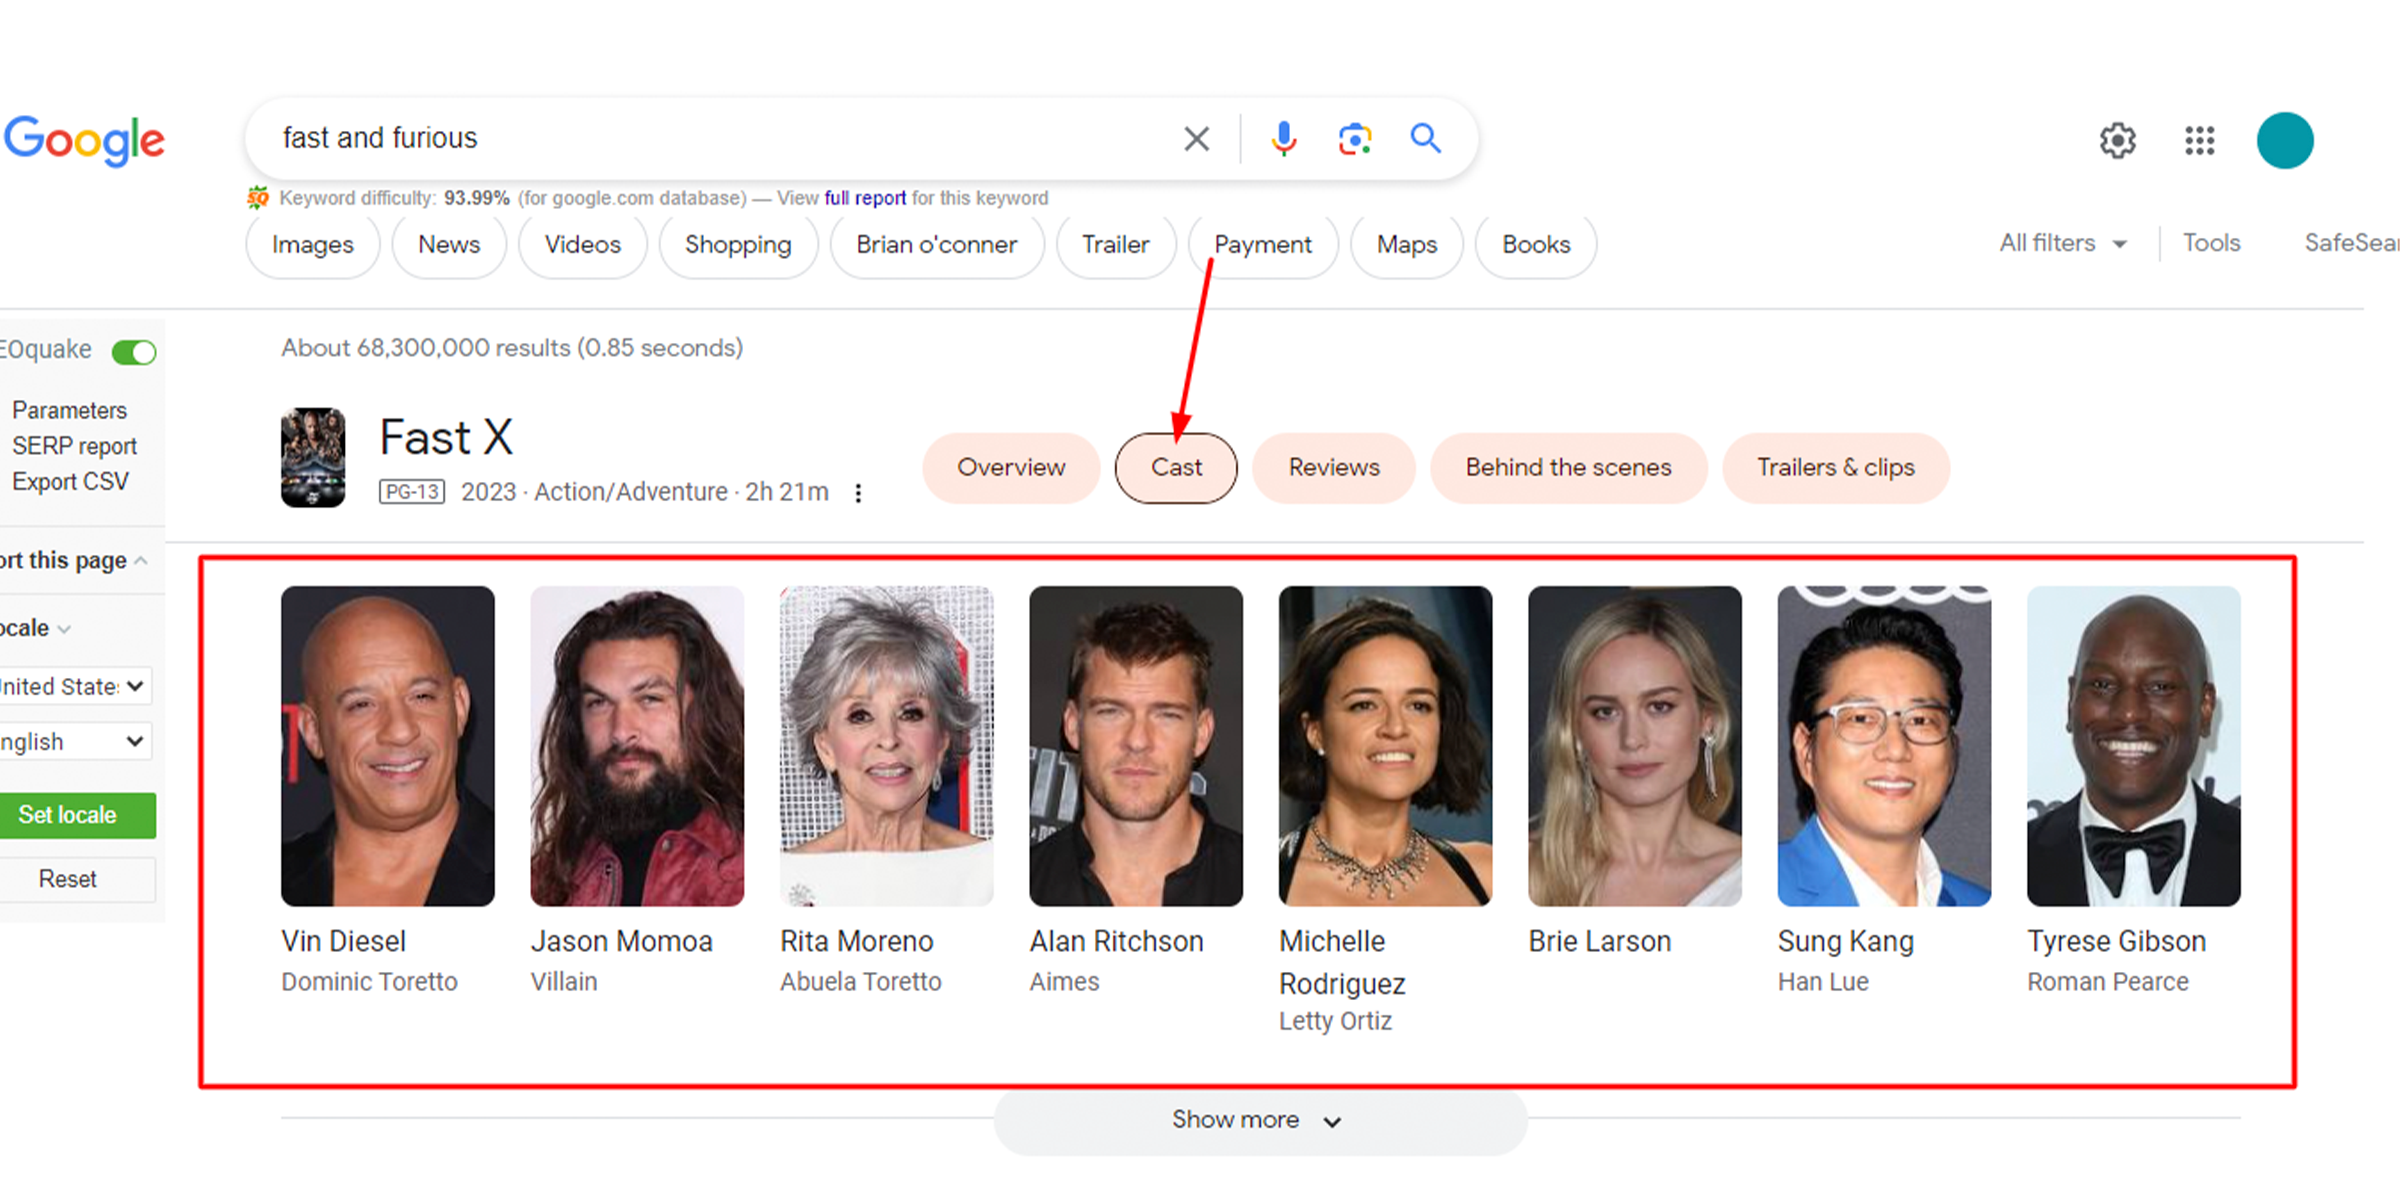Image resolution: width=2400 pixels, height=1200 pixels.
Task: Click the Set locale button
Action: tap(67, 814)
